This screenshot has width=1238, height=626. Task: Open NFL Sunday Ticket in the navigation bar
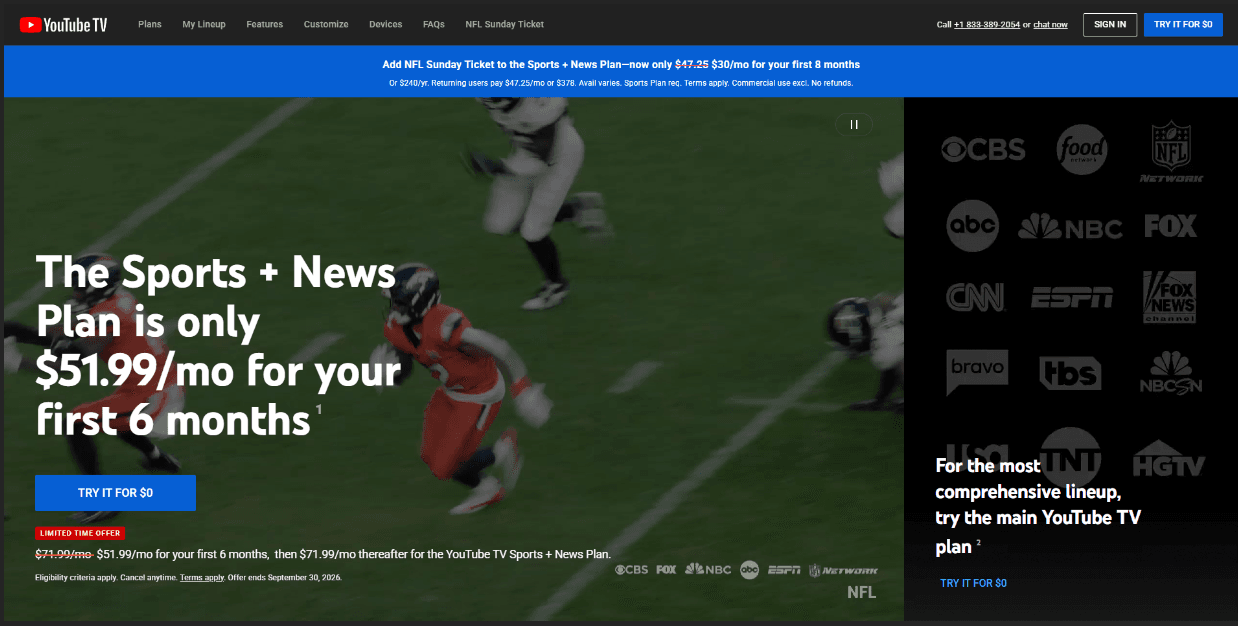click(x=505, y=24)
